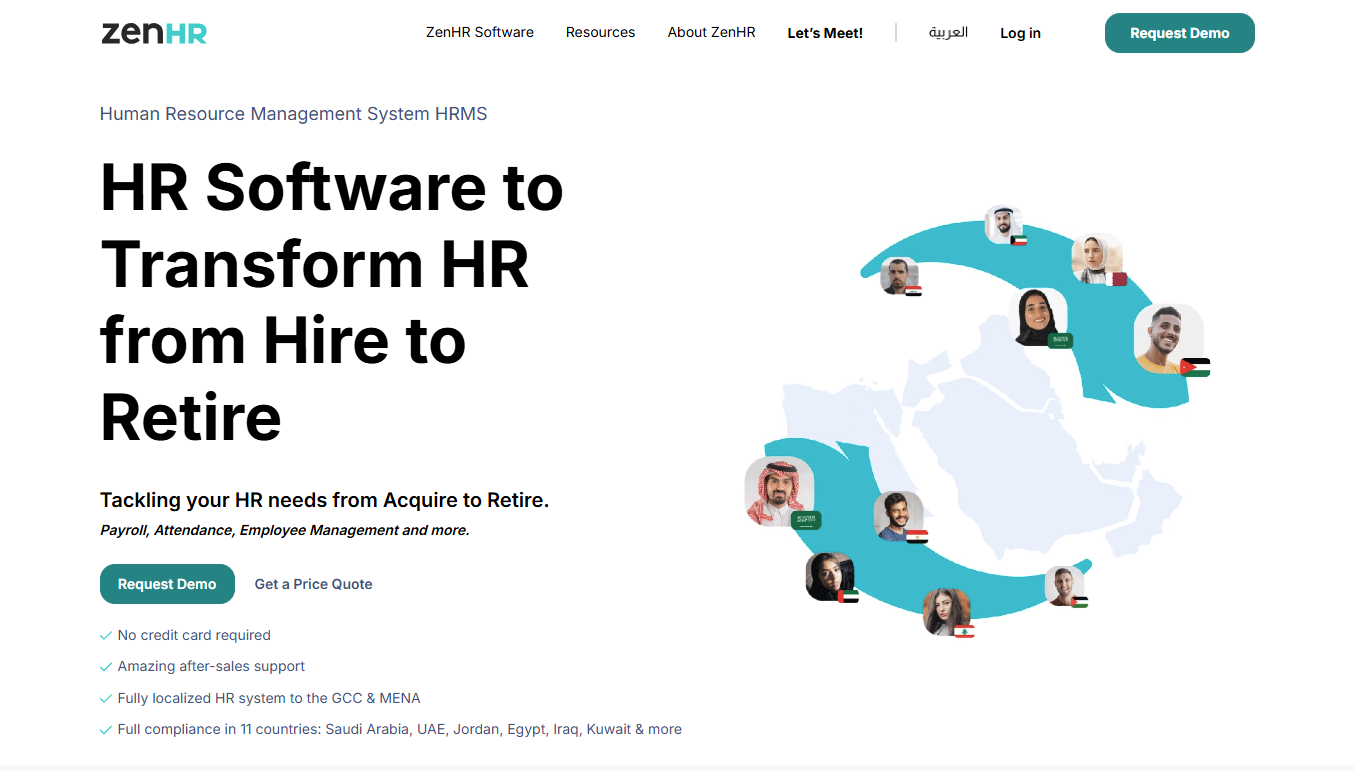Select avatar of man wearing red-checkered headscarf

coord(777,489)
